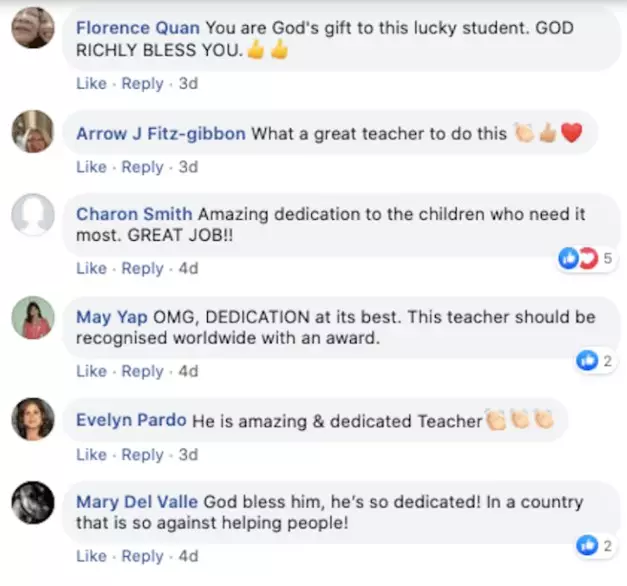Click the 3d timestamp on Florence Quan's comment
627x586 pixels.
click(x=188, y=84)
